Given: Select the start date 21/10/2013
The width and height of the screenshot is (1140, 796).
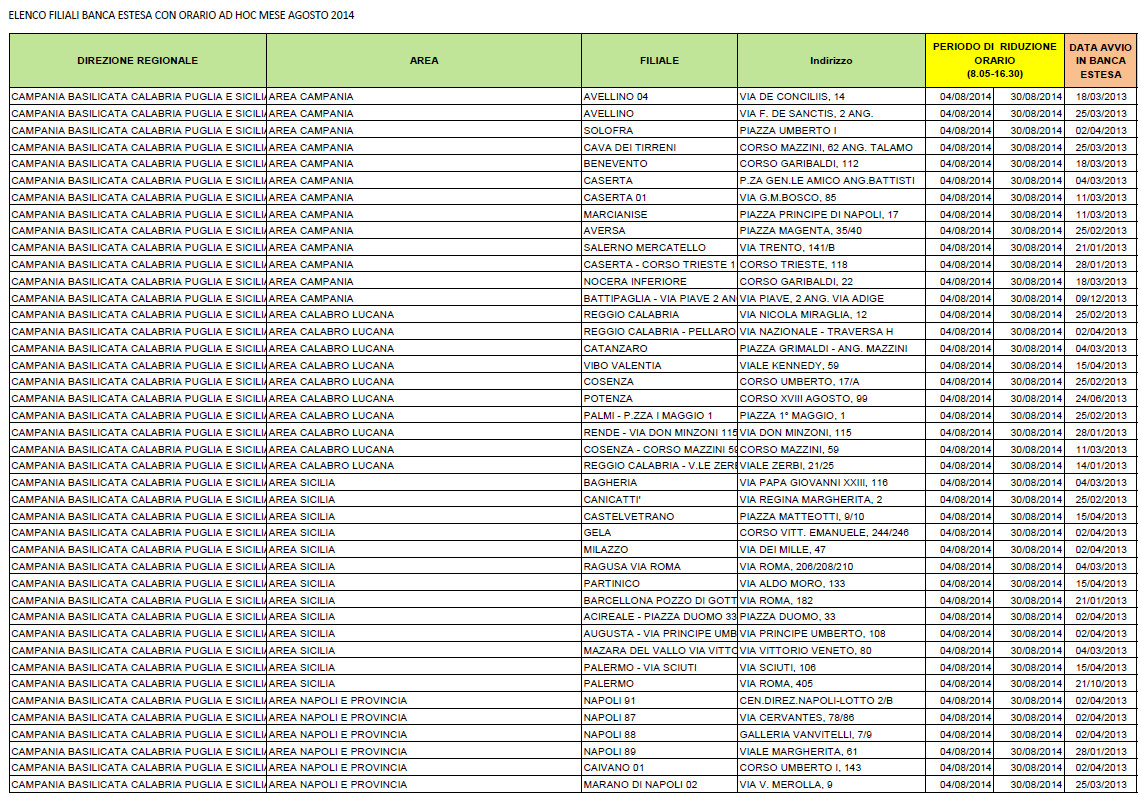Looking at the screenshot, I should point(1101,683).
